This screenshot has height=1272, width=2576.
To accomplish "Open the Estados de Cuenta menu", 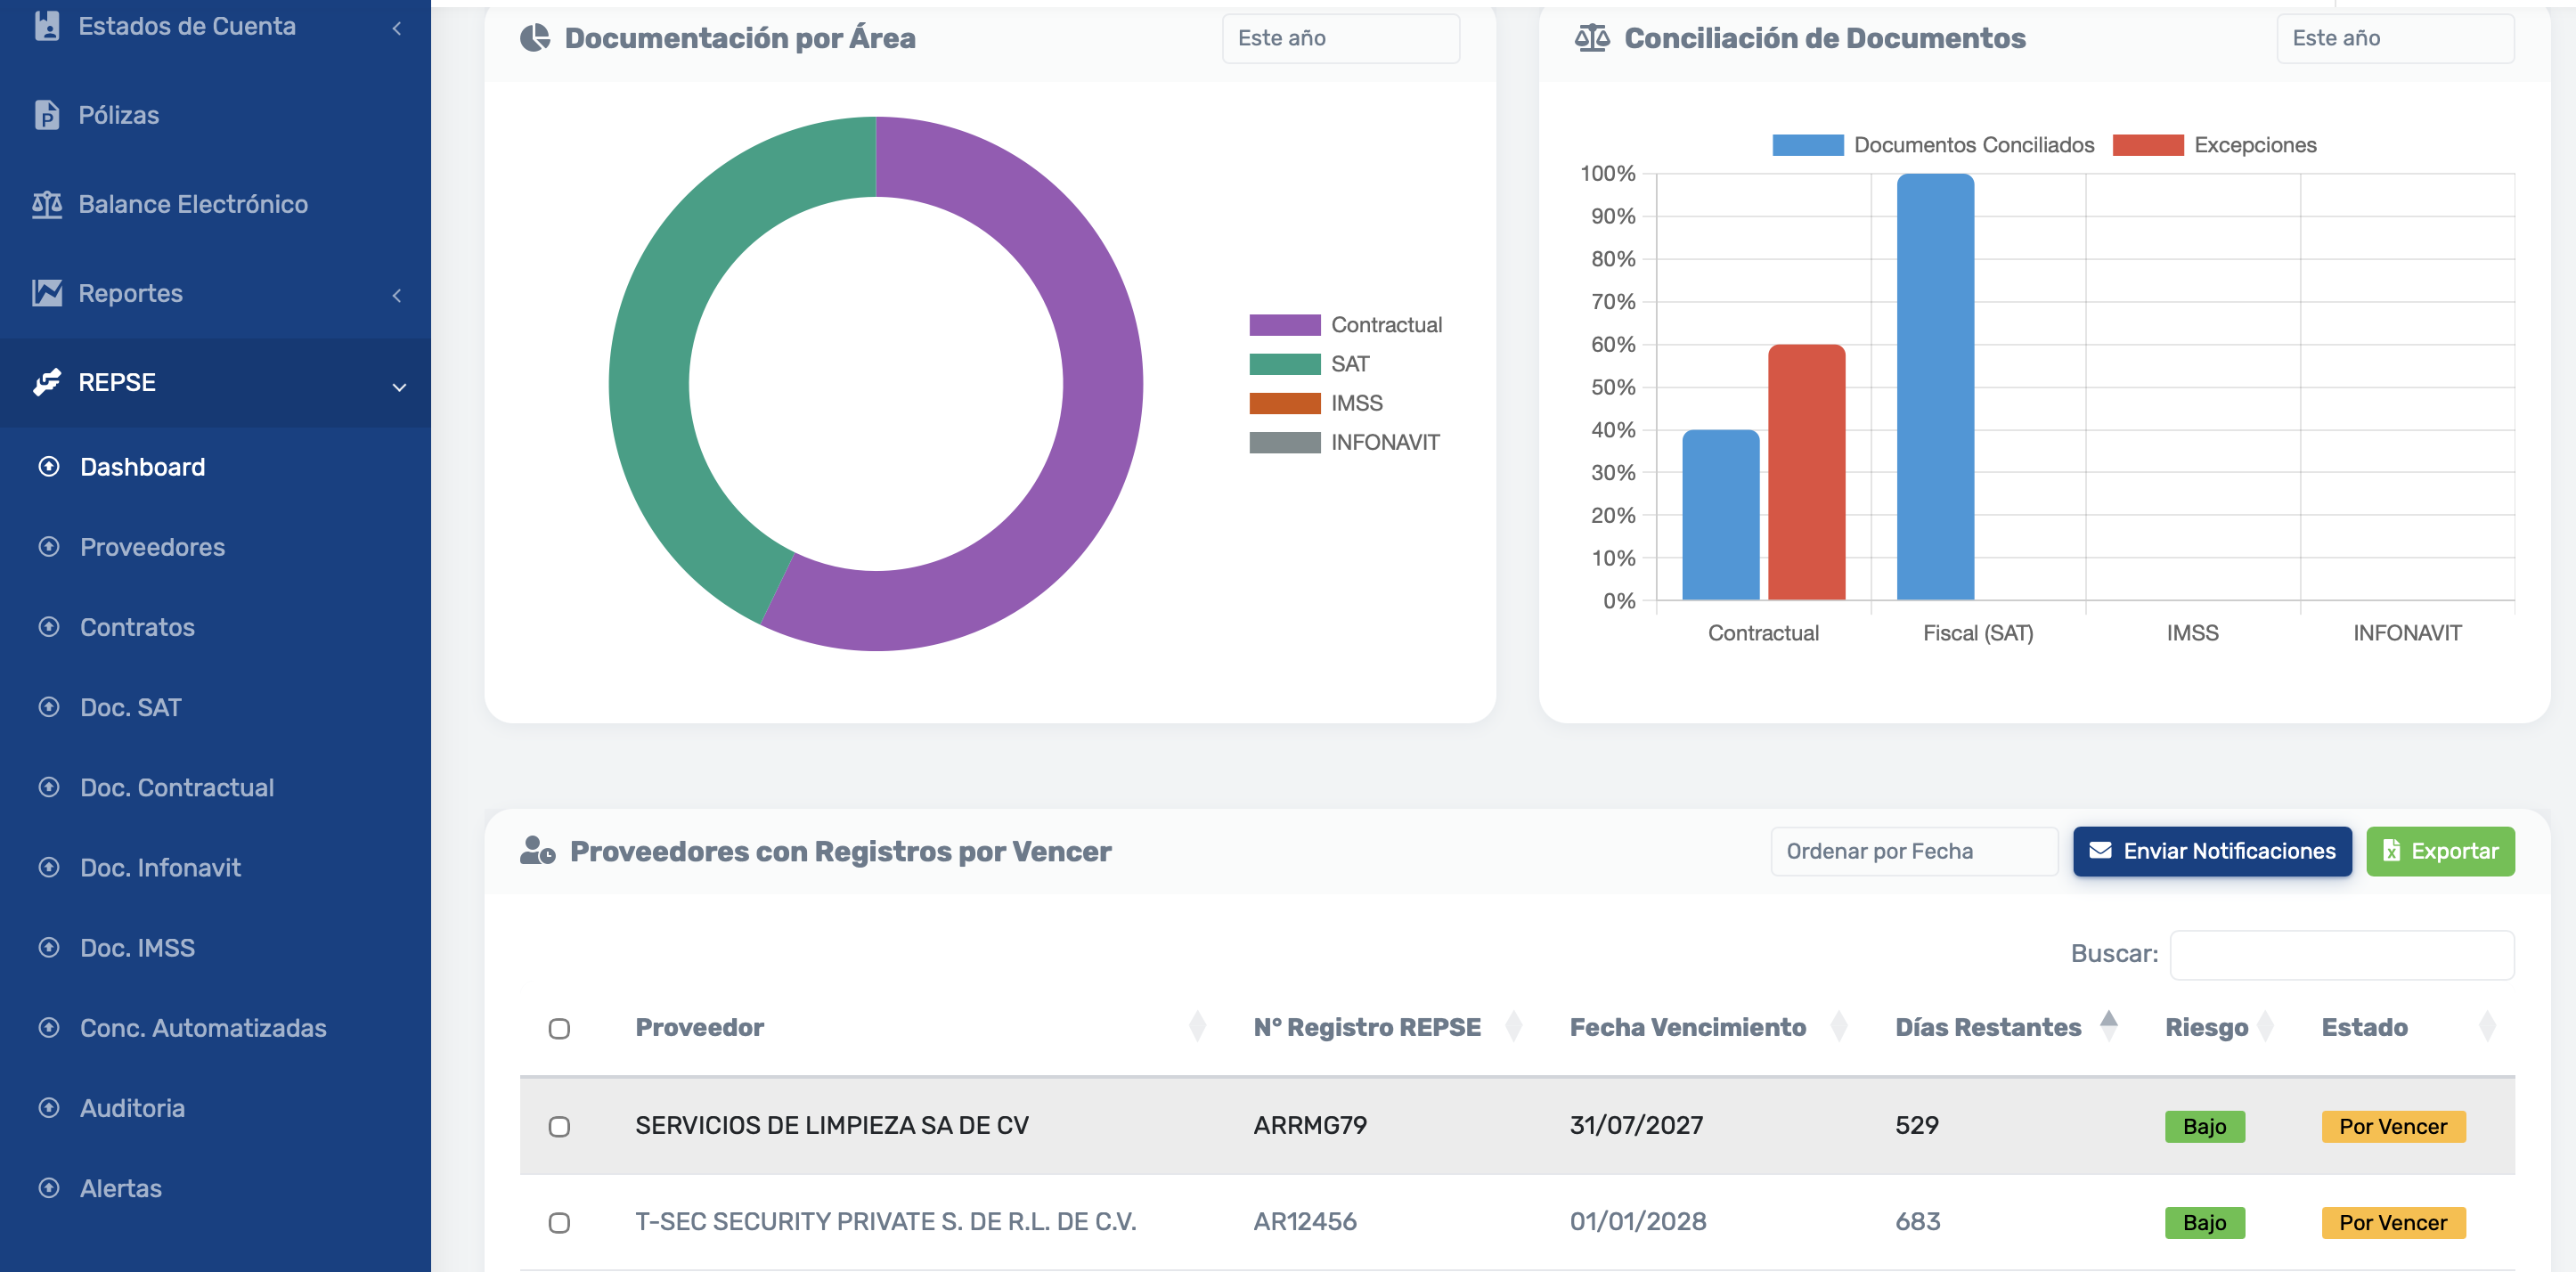I will [x=186, y=27].
